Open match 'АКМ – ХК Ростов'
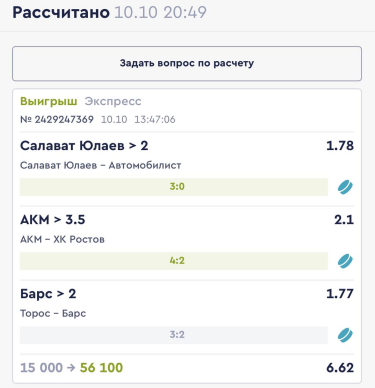 62,239
